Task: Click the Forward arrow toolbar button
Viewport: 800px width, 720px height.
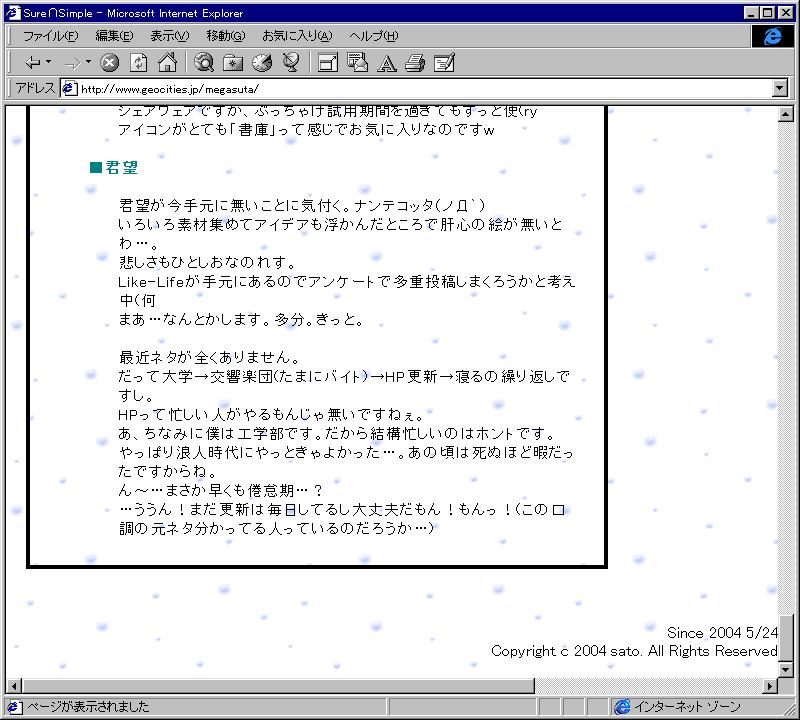Action: [72, 63]
